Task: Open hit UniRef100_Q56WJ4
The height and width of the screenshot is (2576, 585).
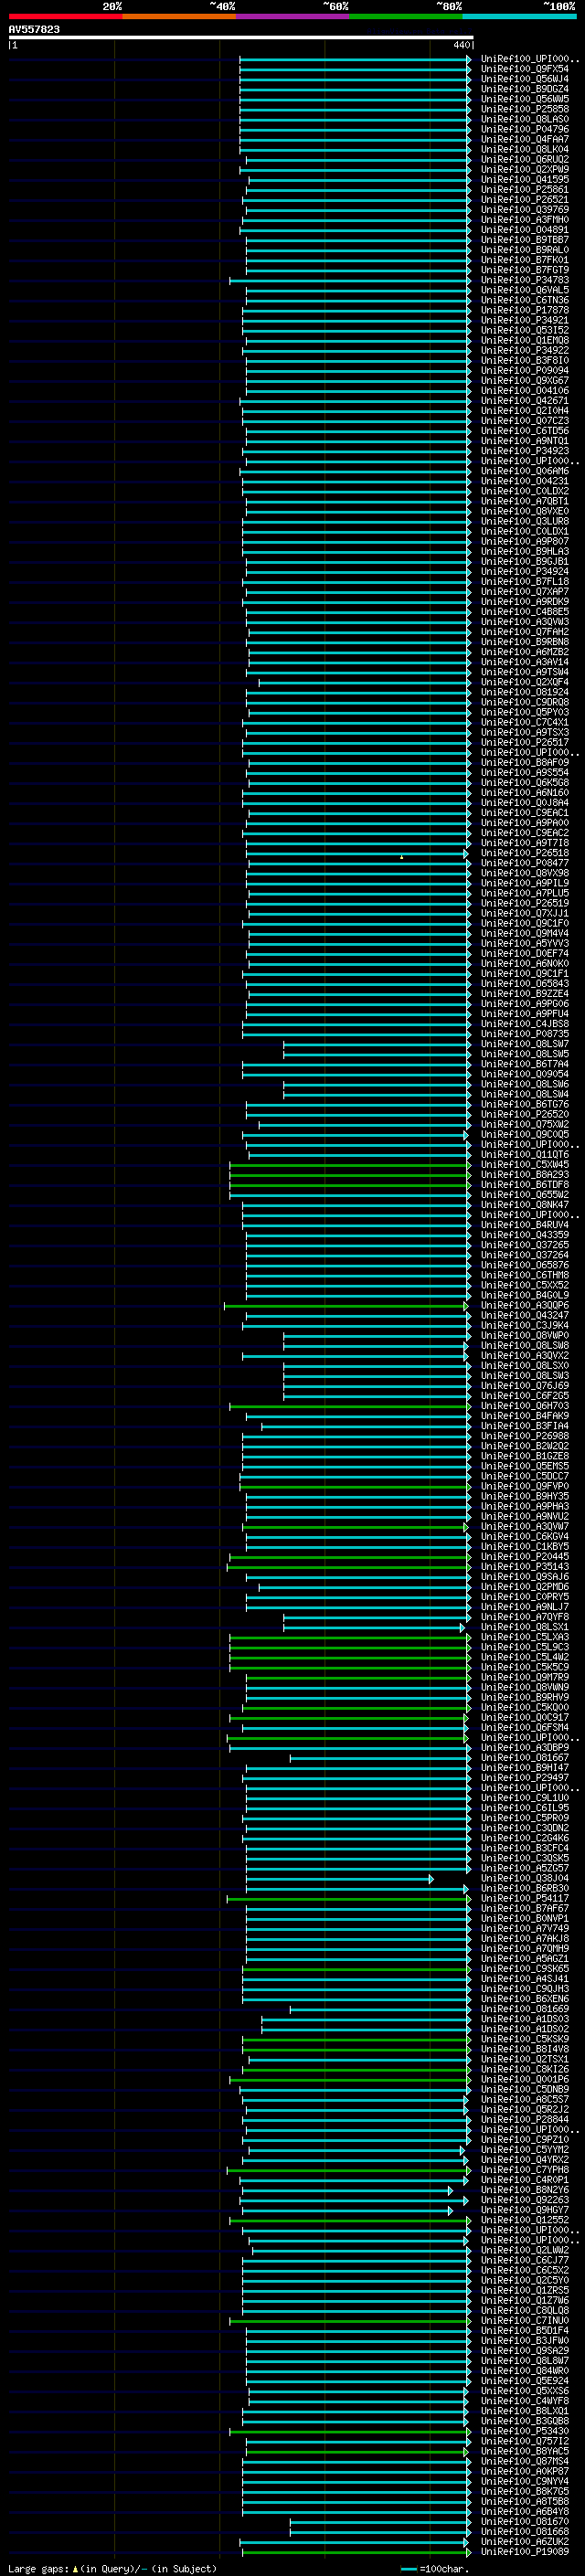Action: (x=525, y=79)
